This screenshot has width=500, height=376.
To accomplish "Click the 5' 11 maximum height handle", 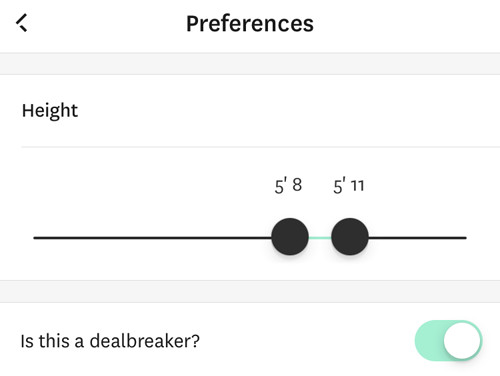I will click(x=350, y=237).
